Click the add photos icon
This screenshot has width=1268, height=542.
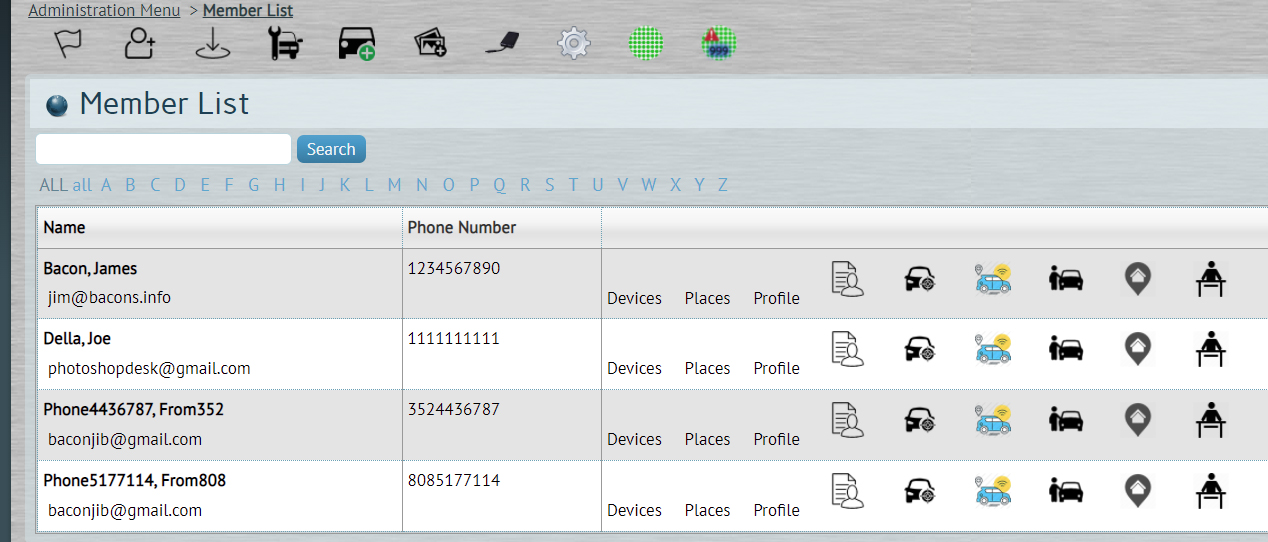pyautogui.click(x=430, y=43)
